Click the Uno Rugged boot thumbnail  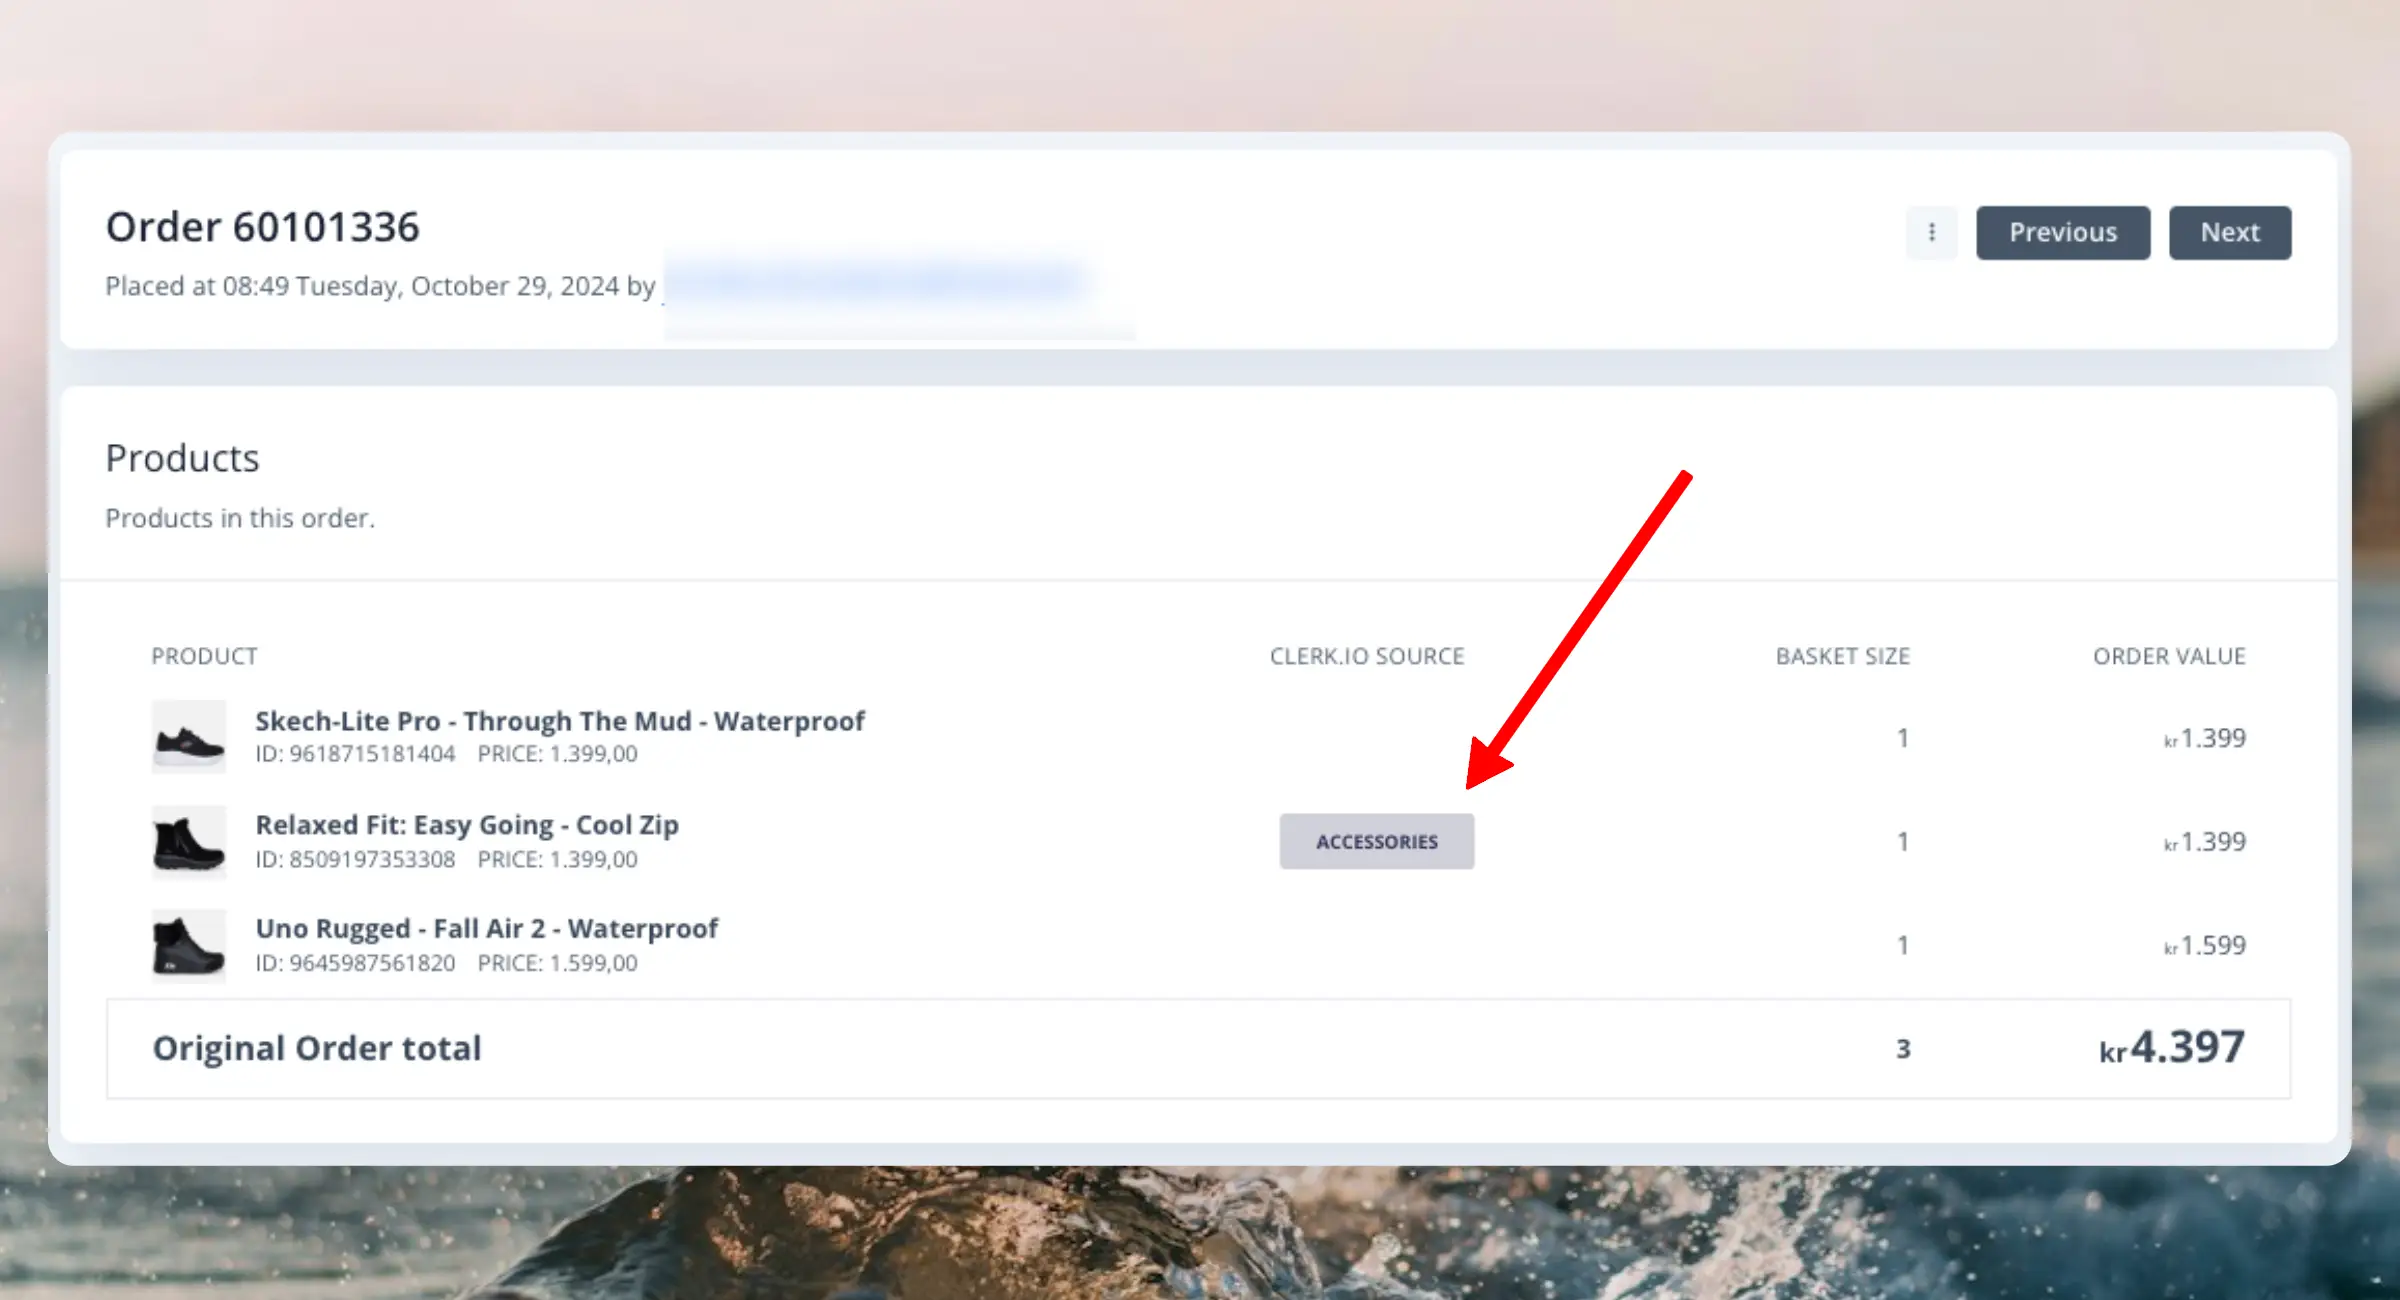[x=189, y=946]
